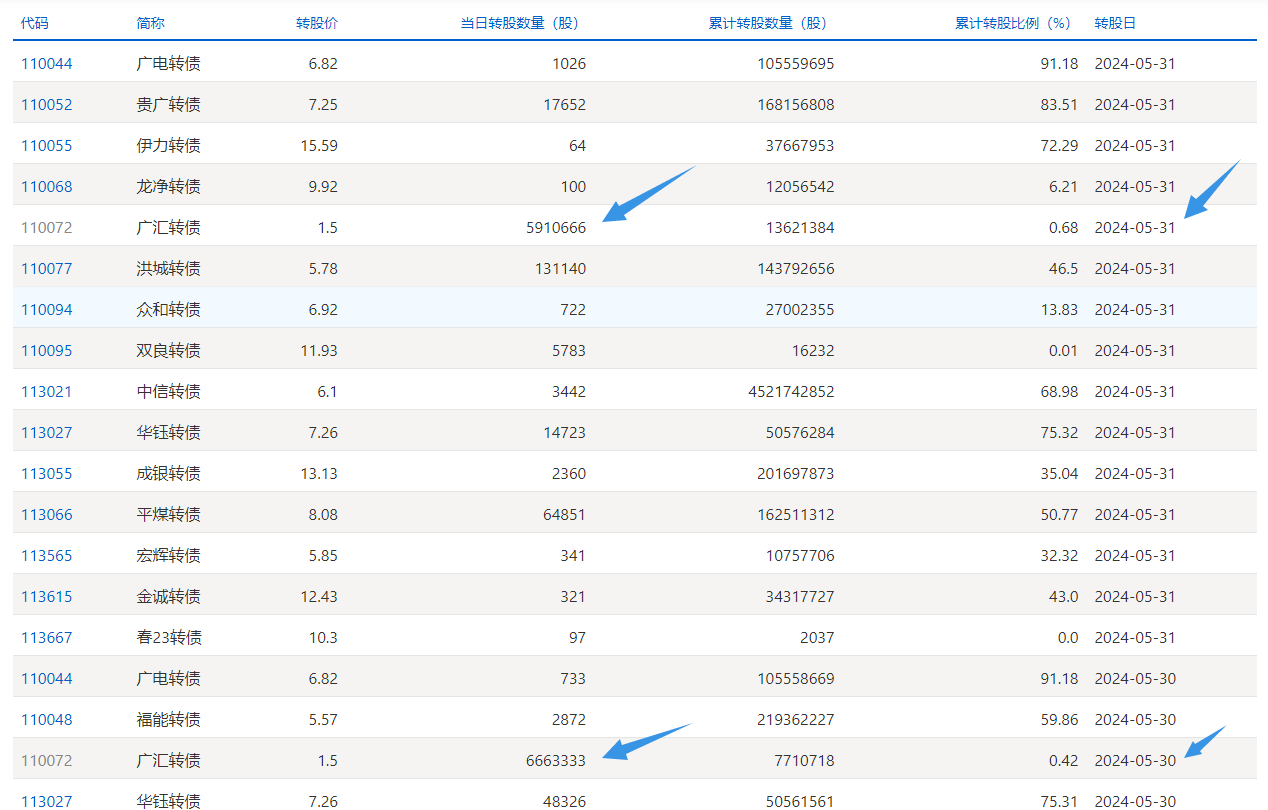Screen dimensions: 1268x810
Task: Open code 110044 in the 2024-05-30 row
Action: pos(47,679)
